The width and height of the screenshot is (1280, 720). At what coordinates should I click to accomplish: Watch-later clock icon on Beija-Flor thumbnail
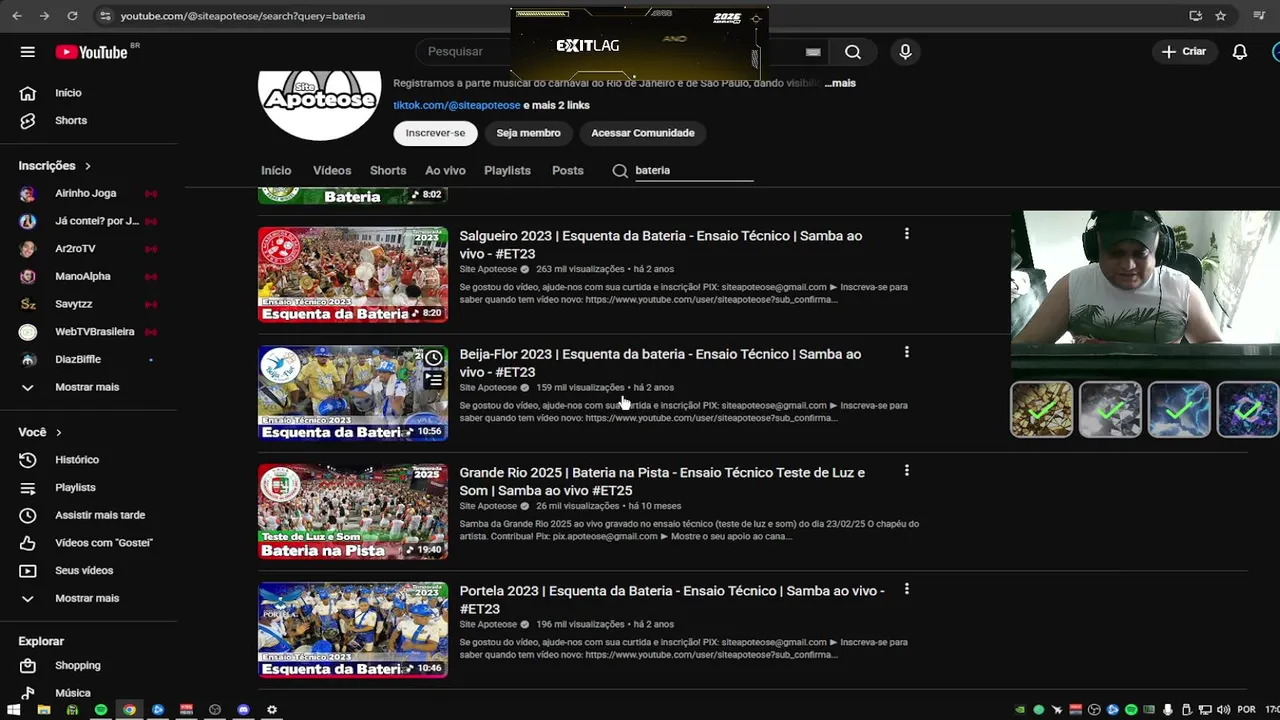434,358
